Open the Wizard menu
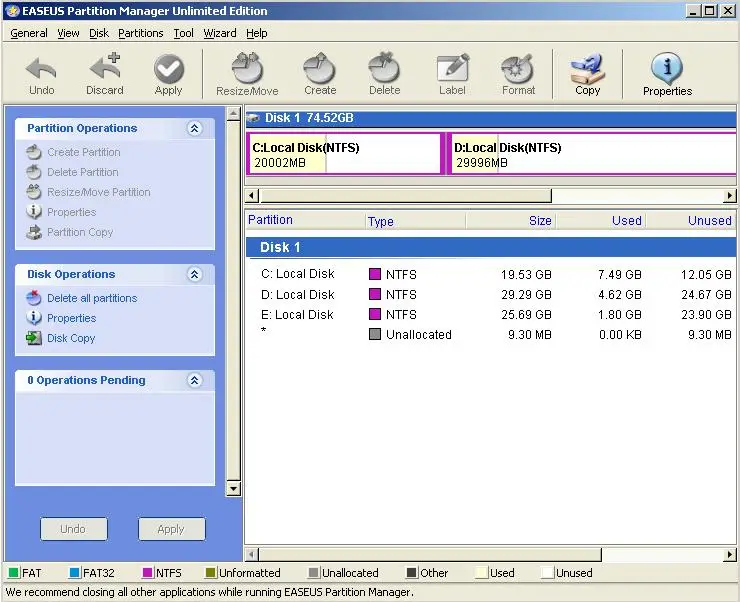This screenshot has height=602, width=740. [x=220, y=33]
